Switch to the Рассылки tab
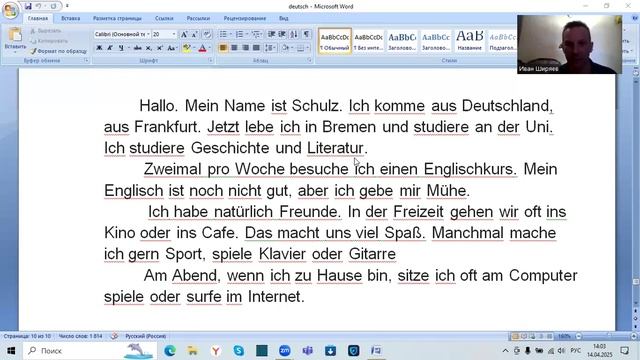 click(x=198, y=18)
